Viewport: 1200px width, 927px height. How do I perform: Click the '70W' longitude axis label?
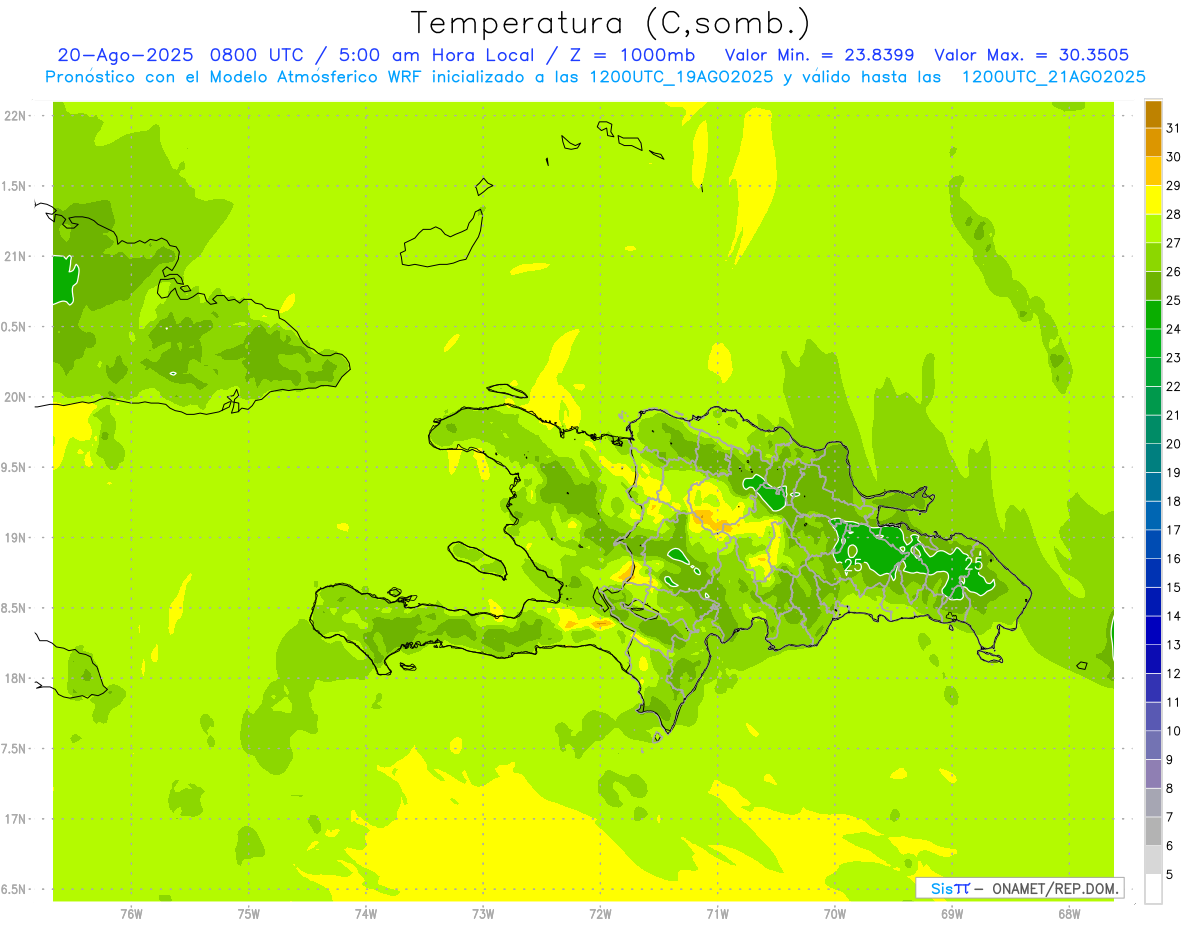[835, 914]
